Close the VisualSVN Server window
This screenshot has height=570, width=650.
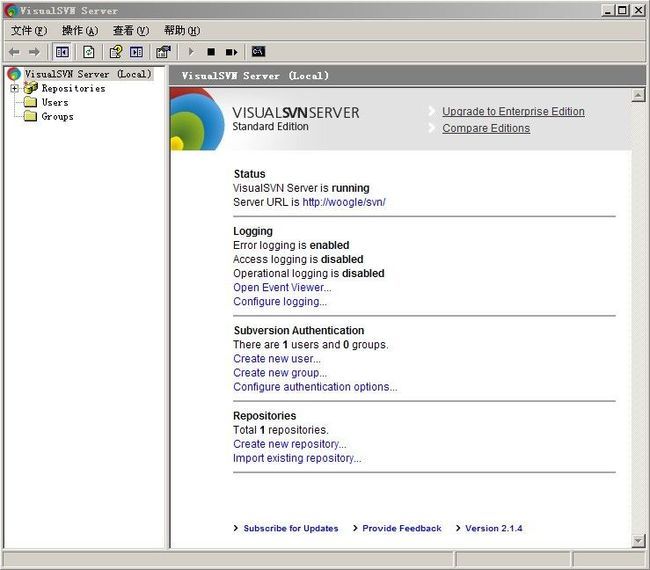[x=638, y=10]
